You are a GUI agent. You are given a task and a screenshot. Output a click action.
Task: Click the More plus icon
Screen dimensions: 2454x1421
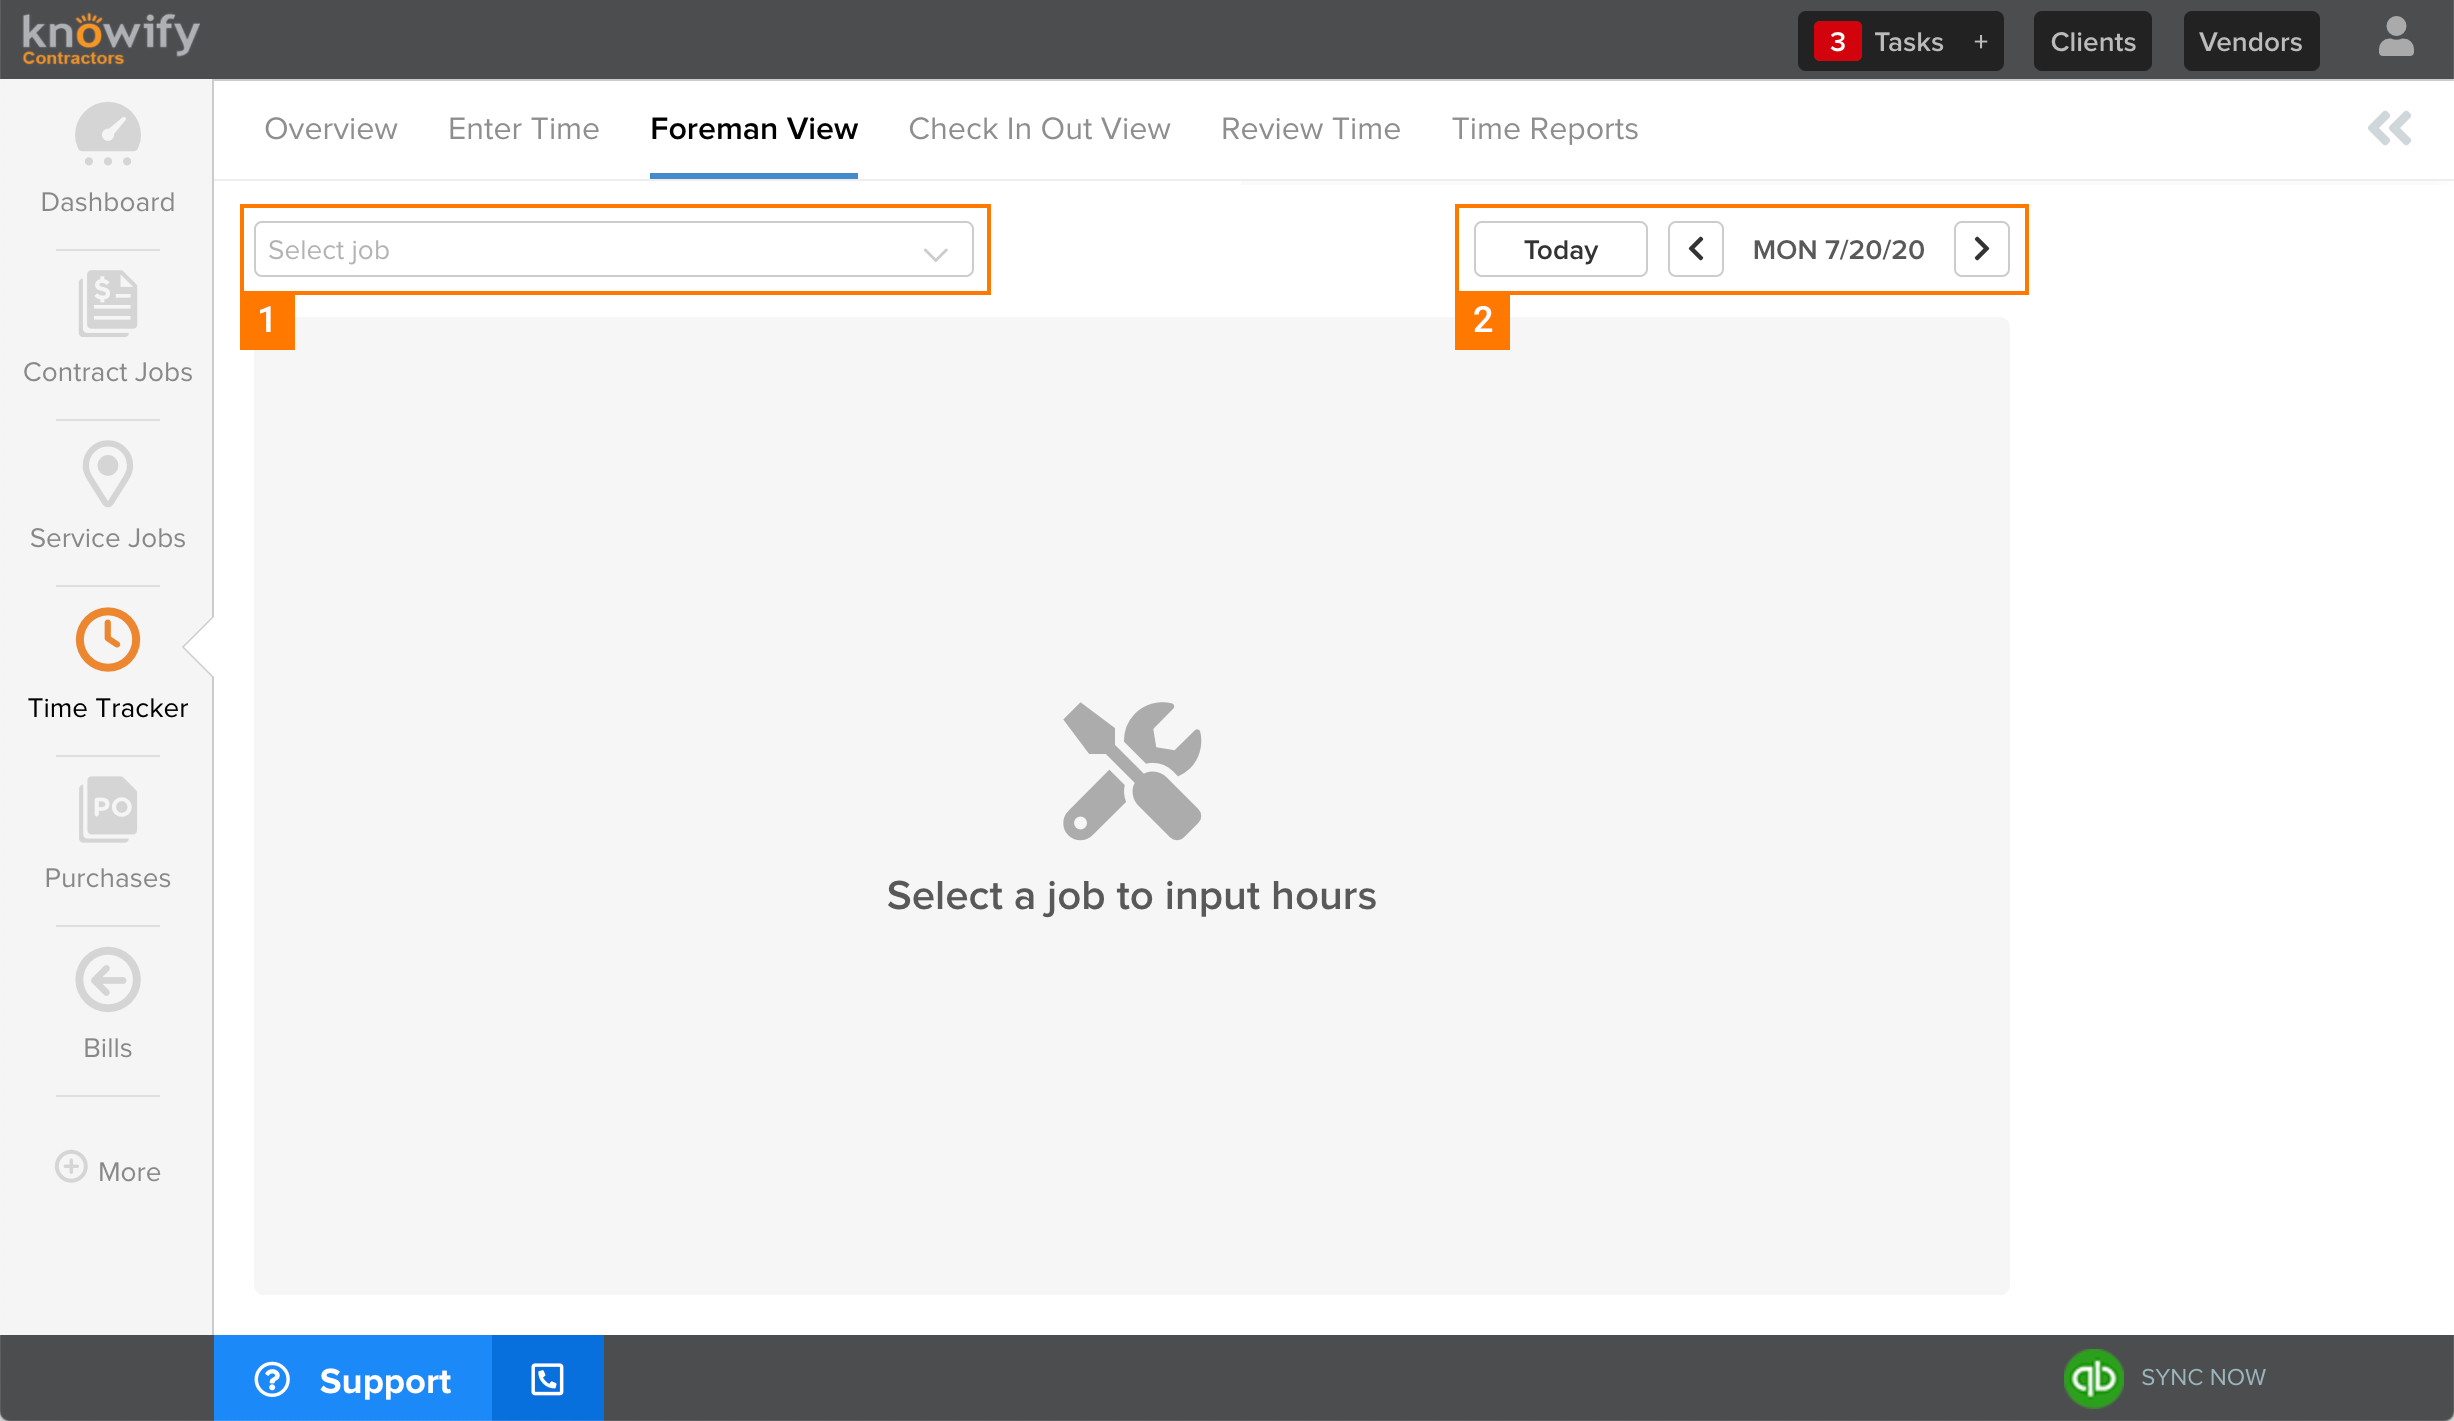point(71,1166)
